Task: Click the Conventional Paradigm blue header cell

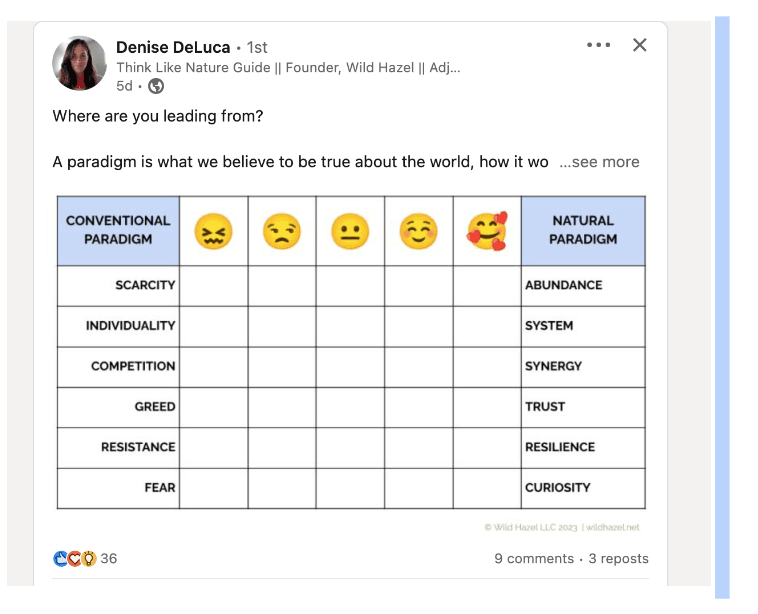Action: (x=118, y=231)
